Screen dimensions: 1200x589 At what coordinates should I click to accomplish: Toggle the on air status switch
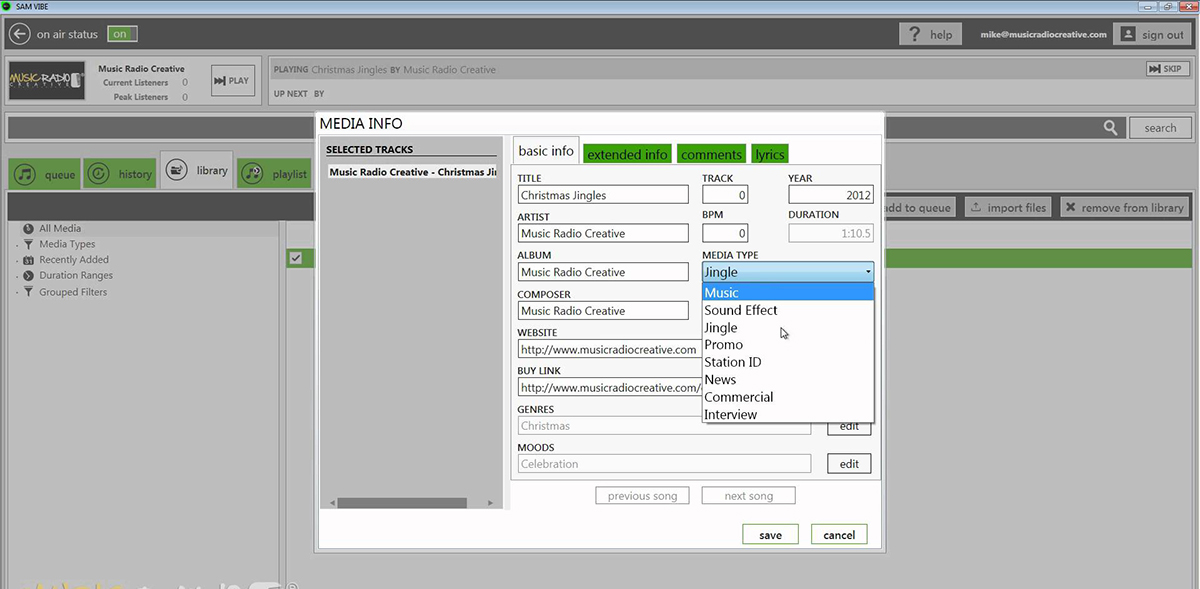pos(121,34)
